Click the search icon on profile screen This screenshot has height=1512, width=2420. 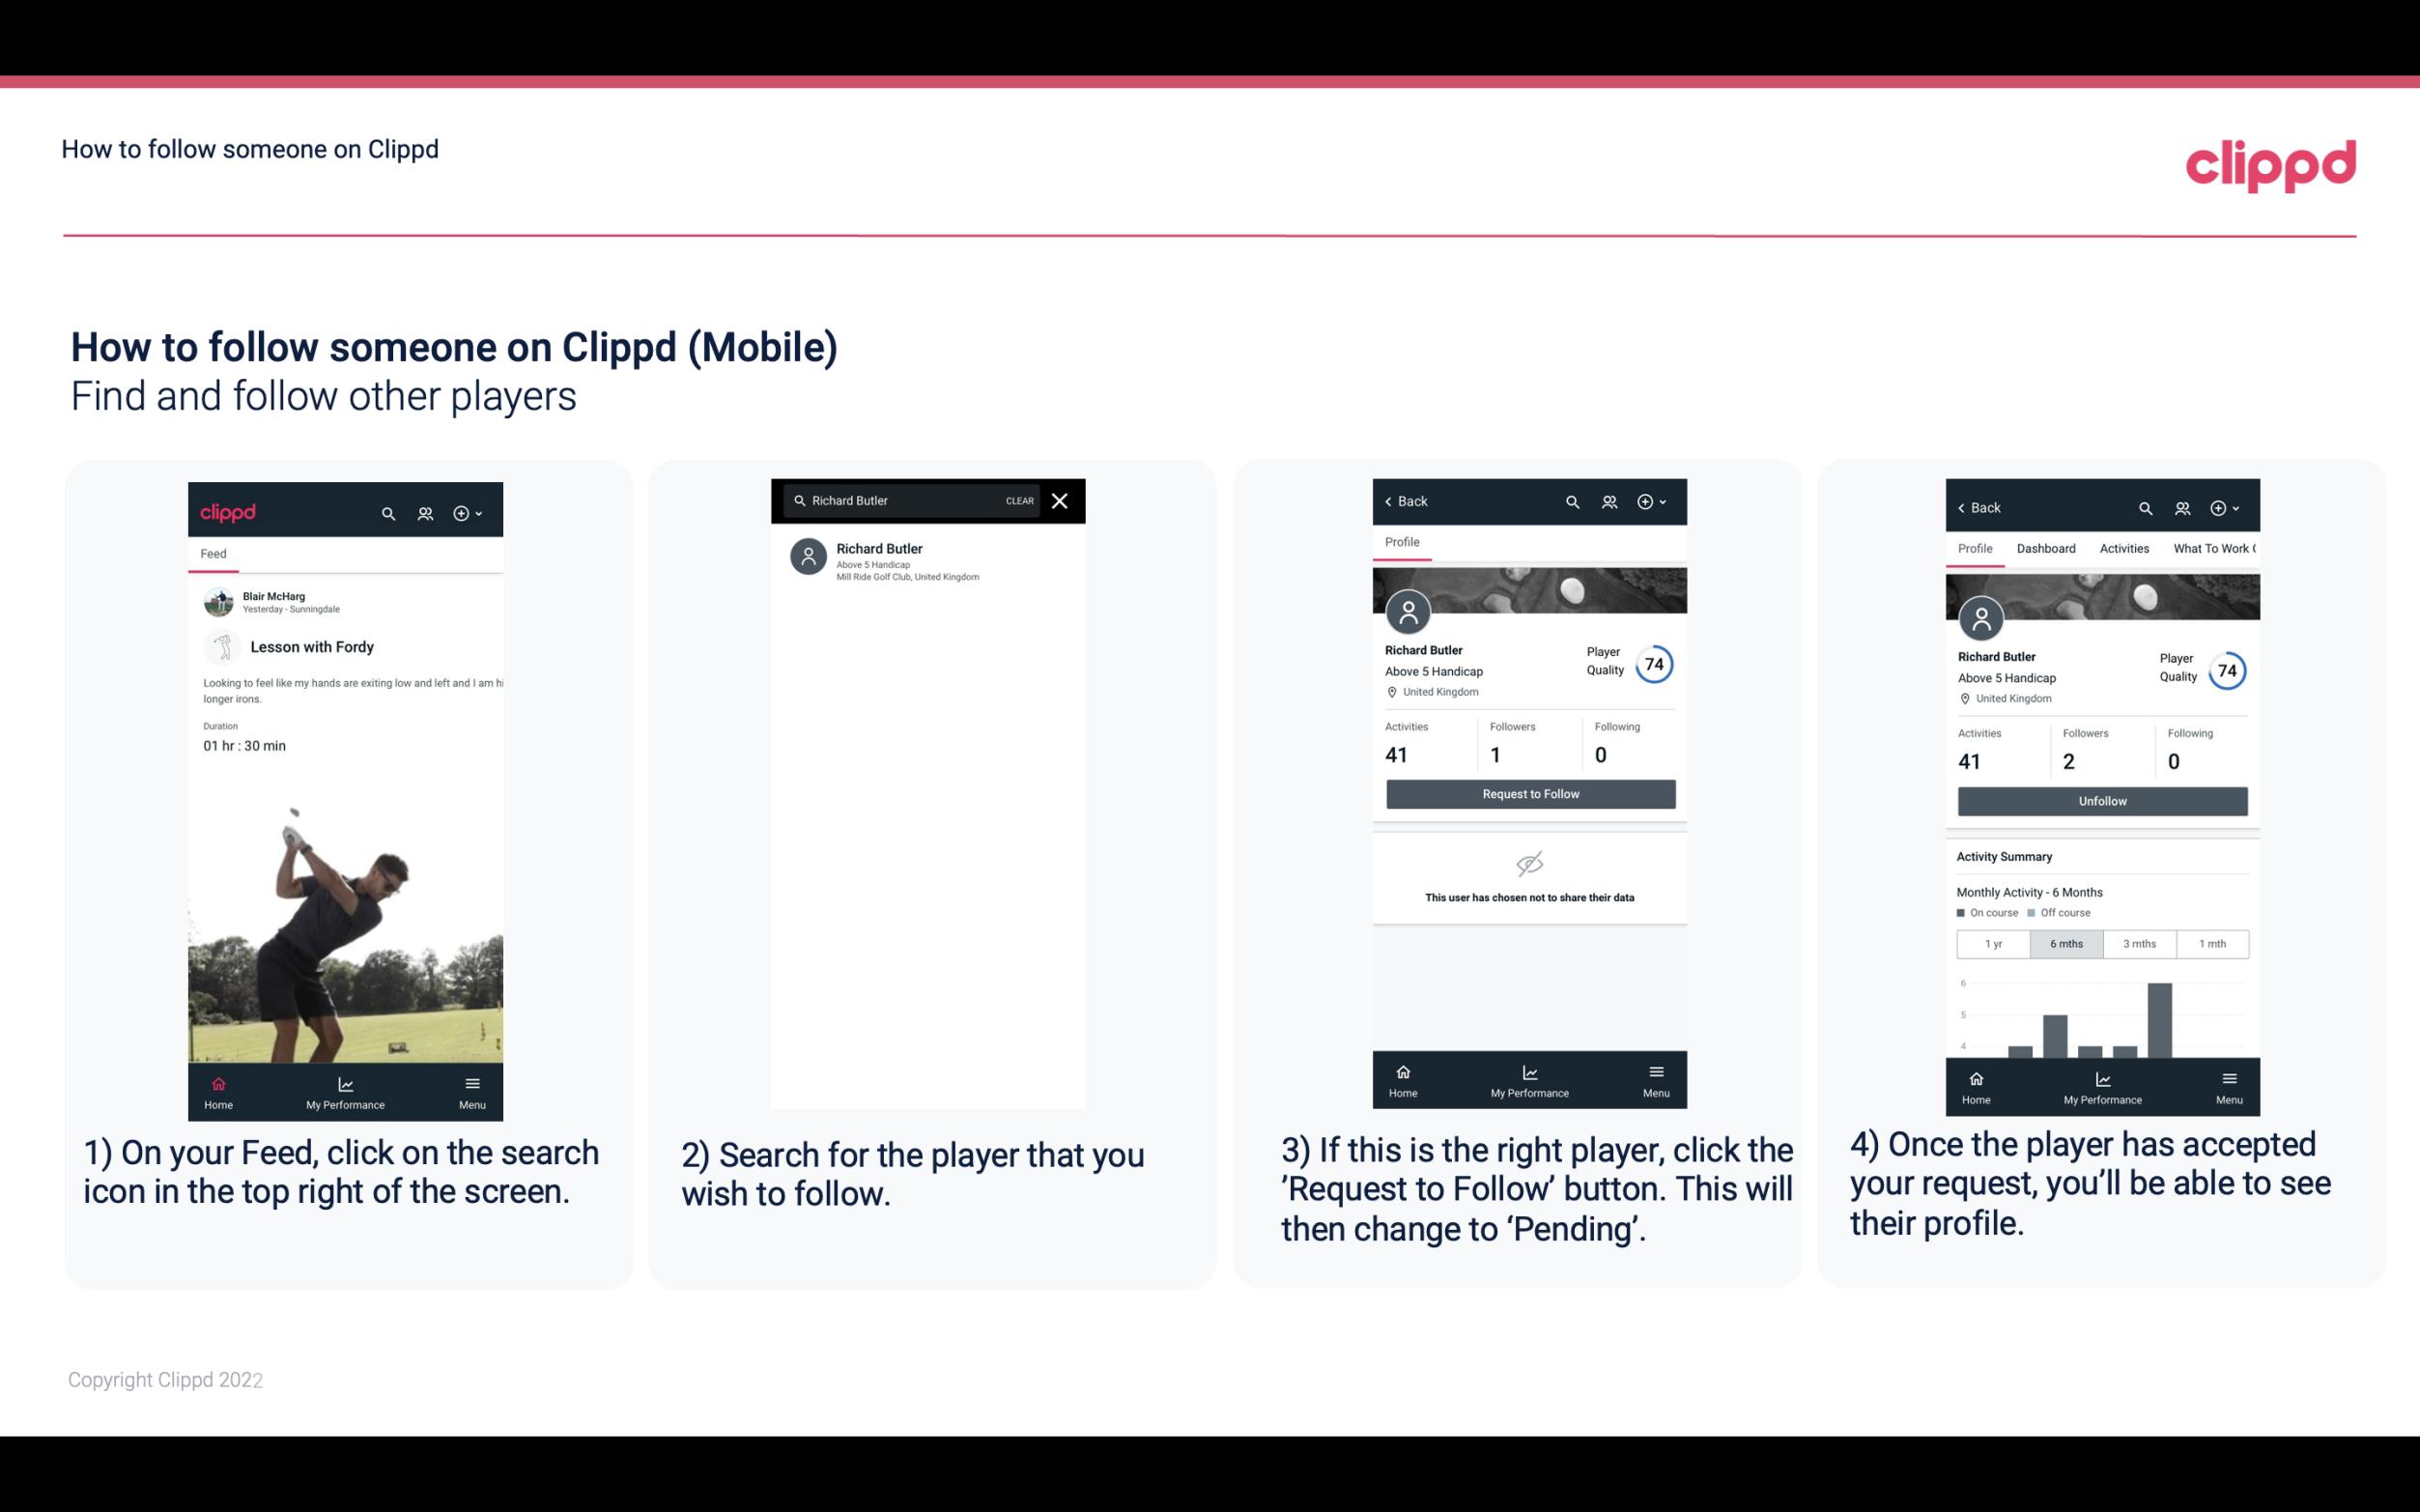coord(1571,501)
